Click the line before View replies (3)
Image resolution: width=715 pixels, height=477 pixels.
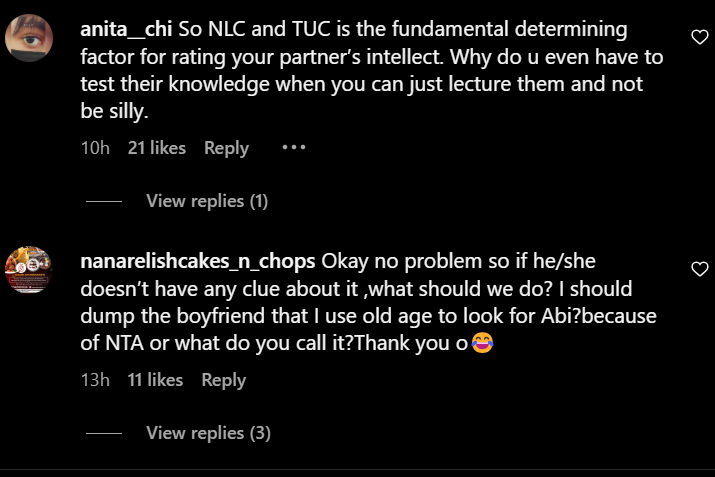(104, 433)
